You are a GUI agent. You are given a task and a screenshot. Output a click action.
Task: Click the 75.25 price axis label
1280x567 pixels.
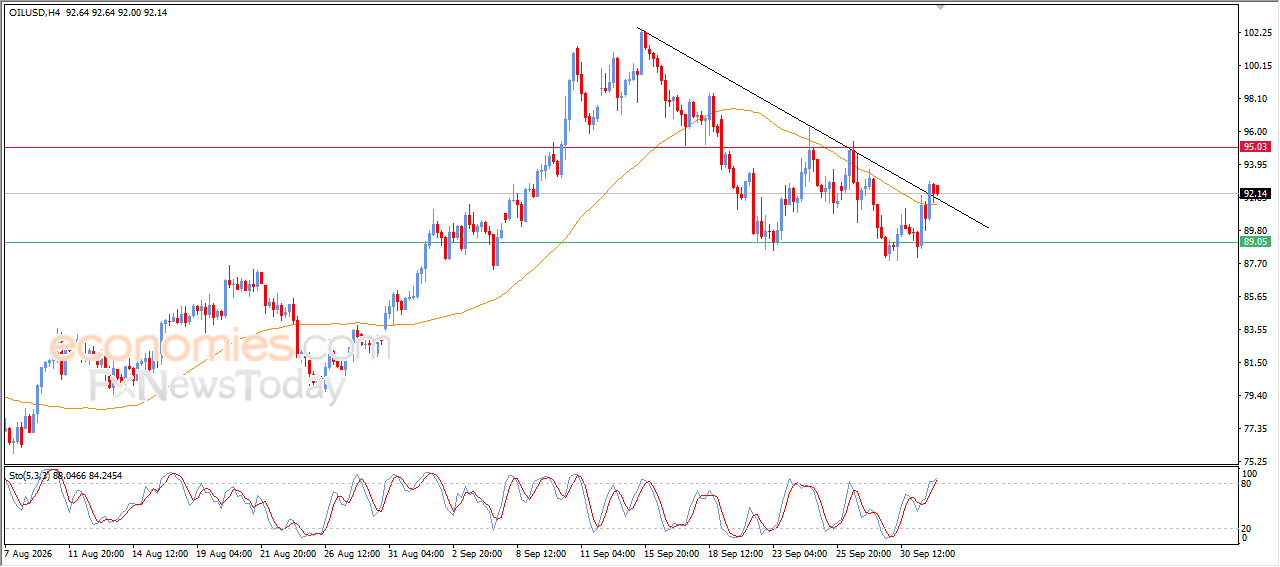(1257, 462)
